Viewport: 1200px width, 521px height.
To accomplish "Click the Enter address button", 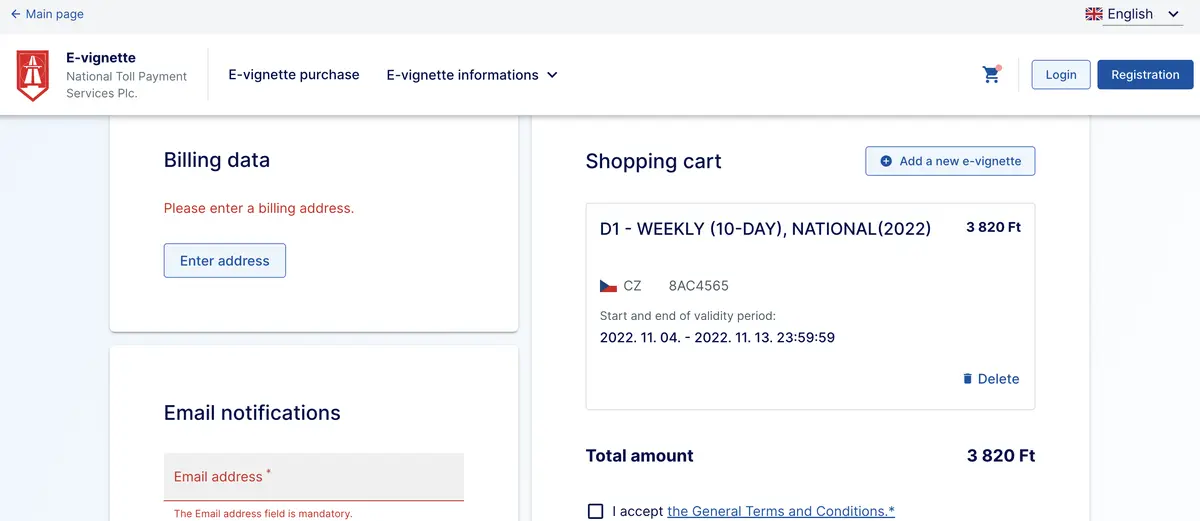I will pyautogui.click(x=225, y=261).
